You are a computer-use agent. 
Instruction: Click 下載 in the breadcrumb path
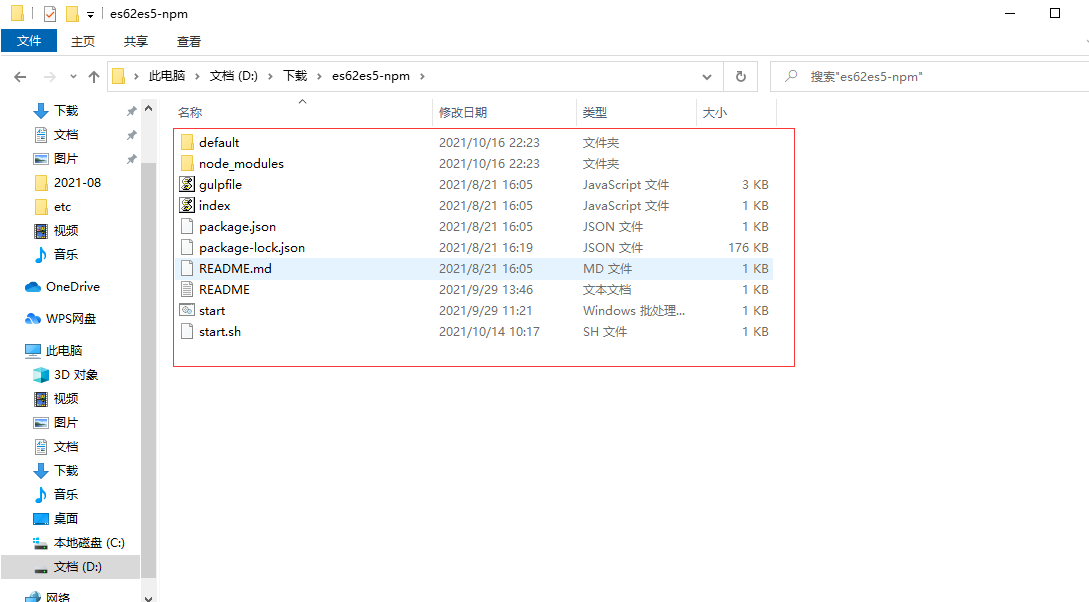tap(295, 76)
